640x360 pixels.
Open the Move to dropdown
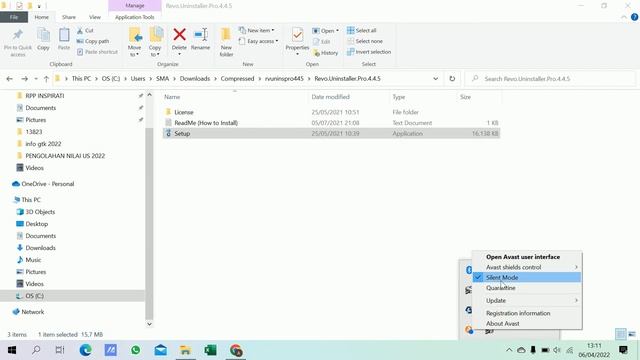(134, 42)
